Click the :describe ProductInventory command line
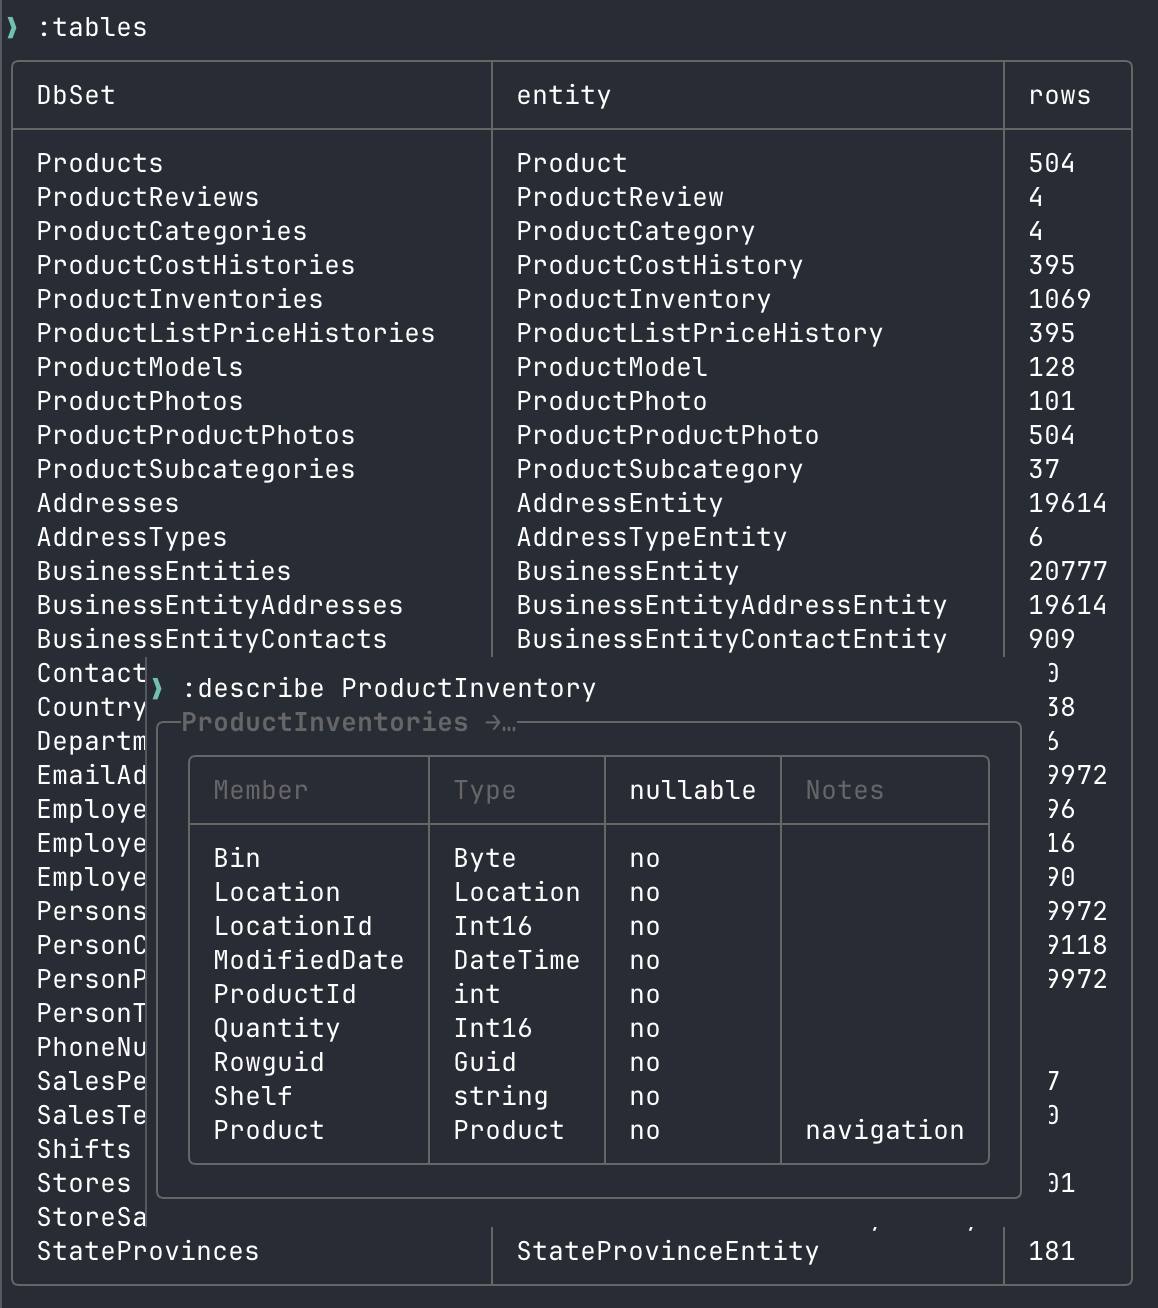1158x1308 pixels. pyautogui.click(x=389, y=688)
